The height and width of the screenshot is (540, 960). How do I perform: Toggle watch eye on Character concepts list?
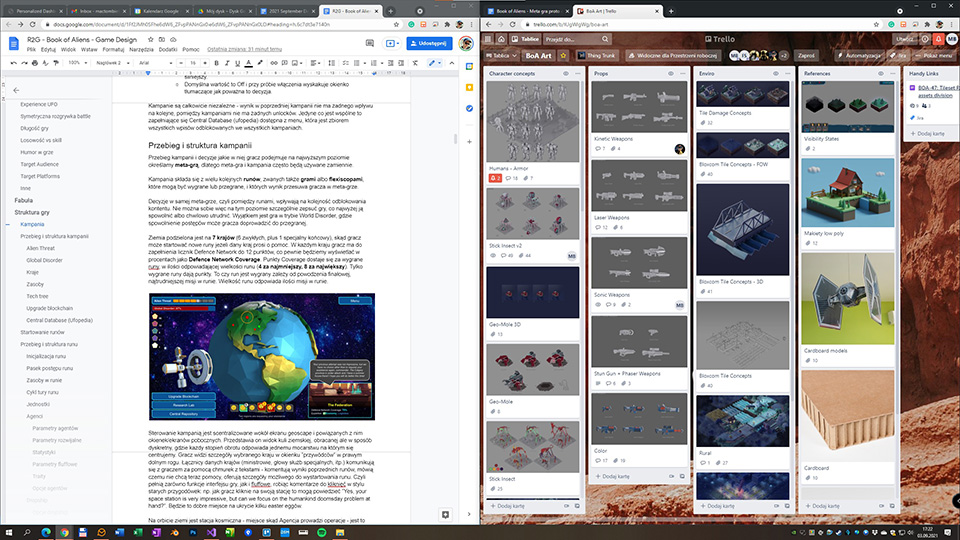[x=566, y=73]
